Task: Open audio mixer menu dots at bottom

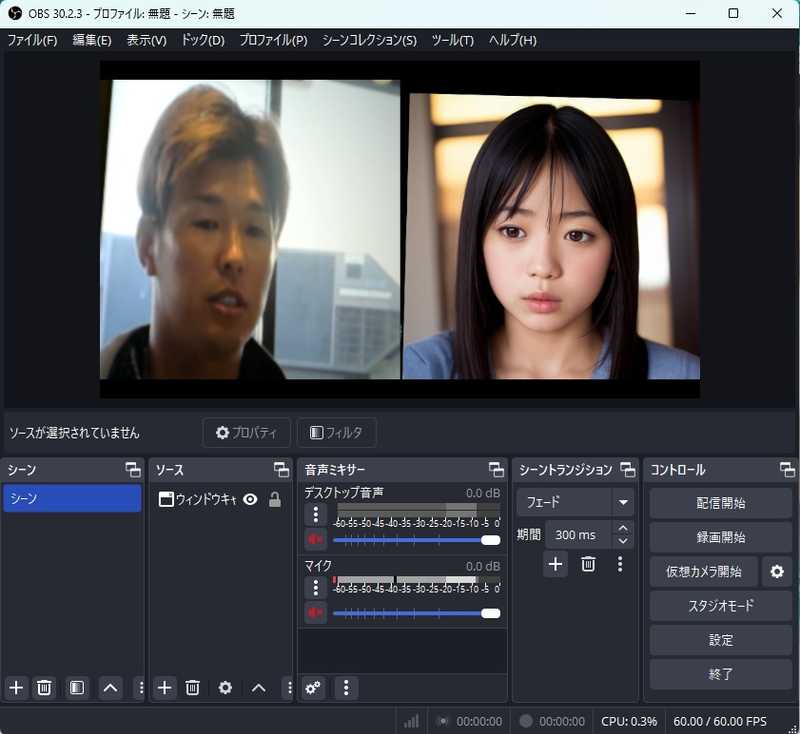Action: [346, 688]
